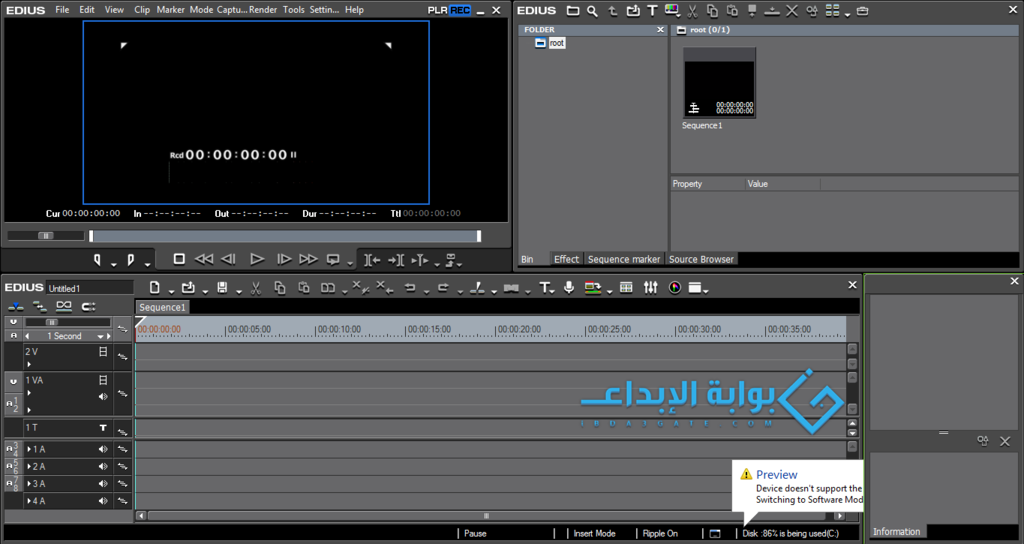1024x544 pixels.
Task: Click the Set Out point marker icon
Action: pos(131,260)
